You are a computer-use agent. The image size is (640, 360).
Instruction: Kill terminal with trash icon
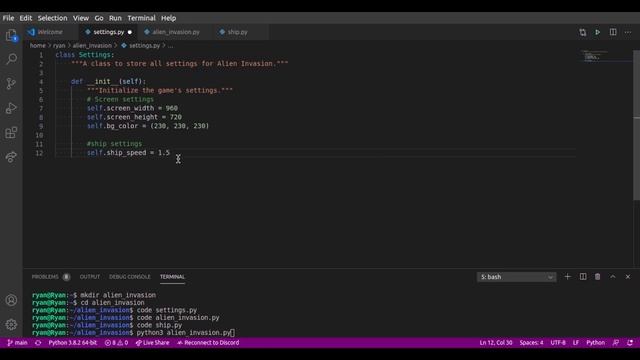pyautogui.click(x=598, y=277)
